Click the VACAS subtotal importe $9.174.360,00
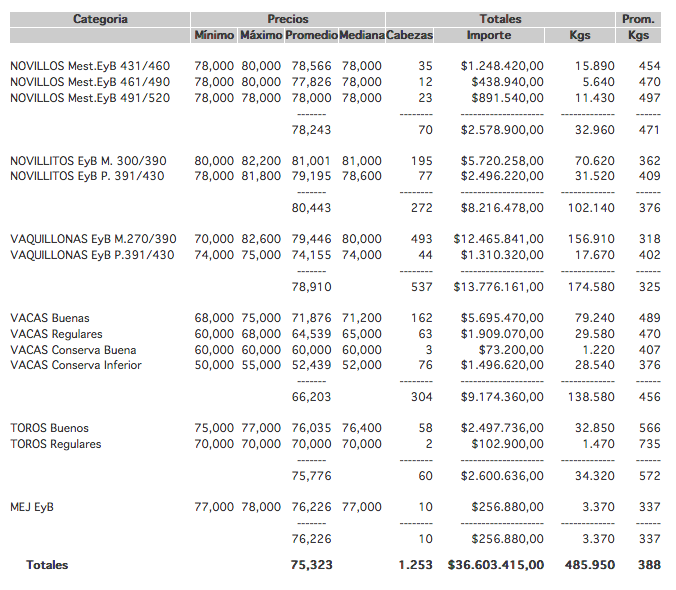 [x=502, y=397]
